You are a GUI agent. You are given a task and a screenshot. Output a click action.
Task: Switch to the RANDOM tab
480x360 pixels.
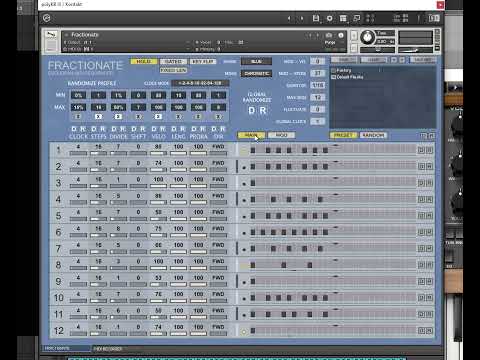tap(373, 135)
